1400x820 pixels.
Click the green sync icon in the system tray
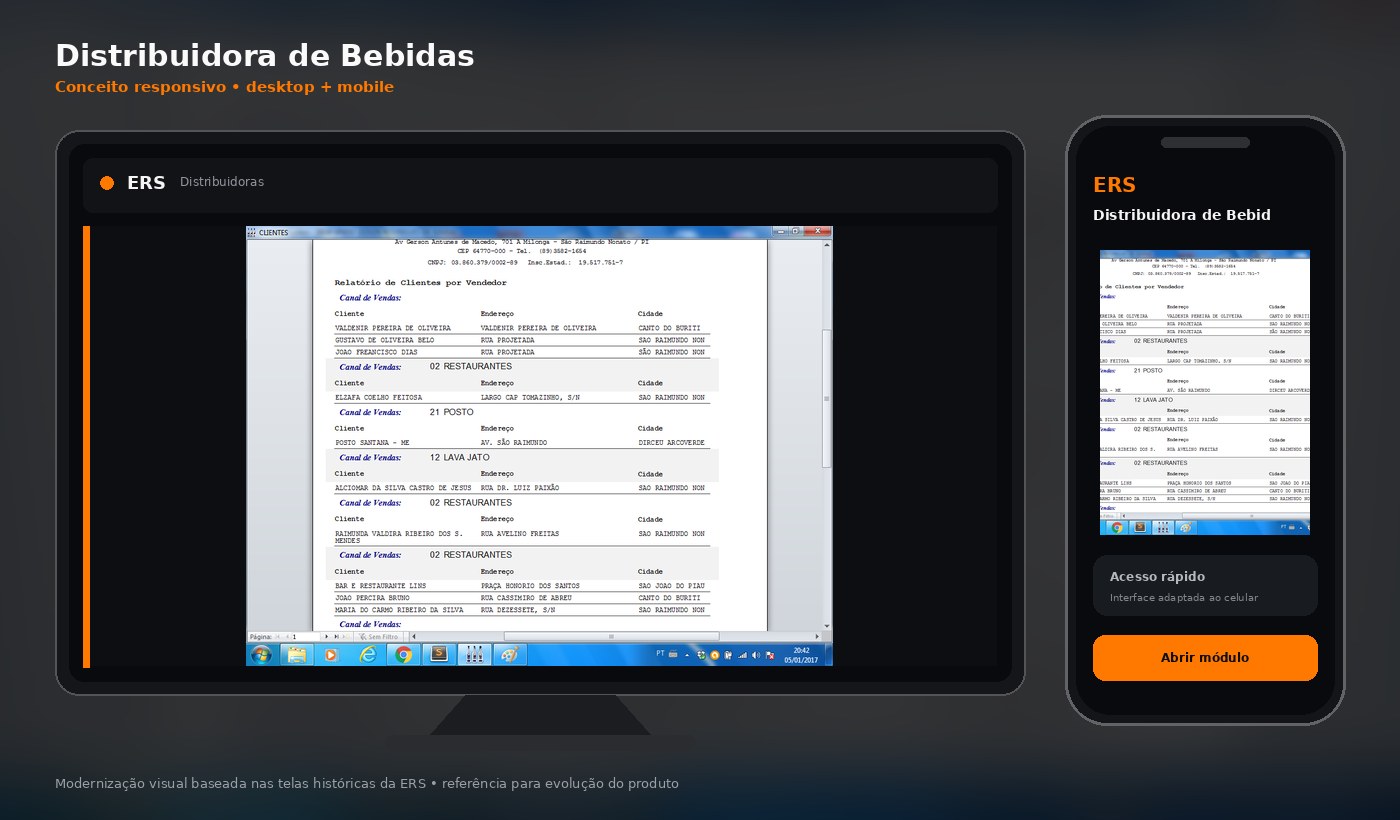tap(702, 655)
